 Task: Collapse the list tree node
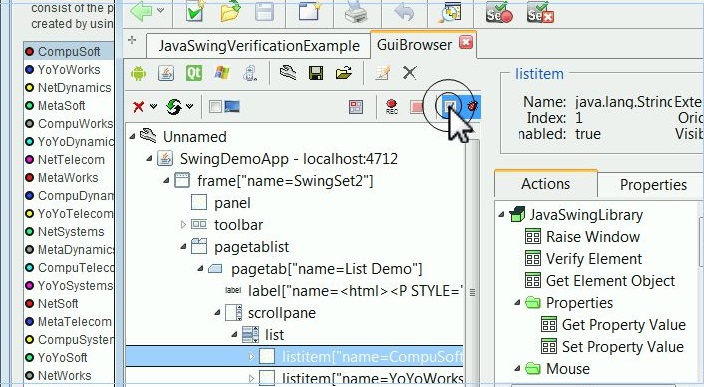pyautogui.click(x=234, y=334)
